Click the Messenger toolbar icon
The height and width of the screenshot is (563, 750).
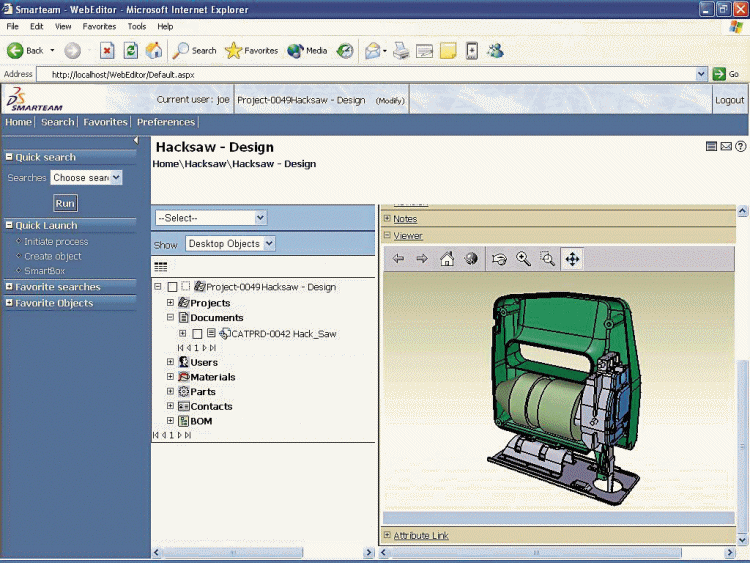[x=496, y=51]
